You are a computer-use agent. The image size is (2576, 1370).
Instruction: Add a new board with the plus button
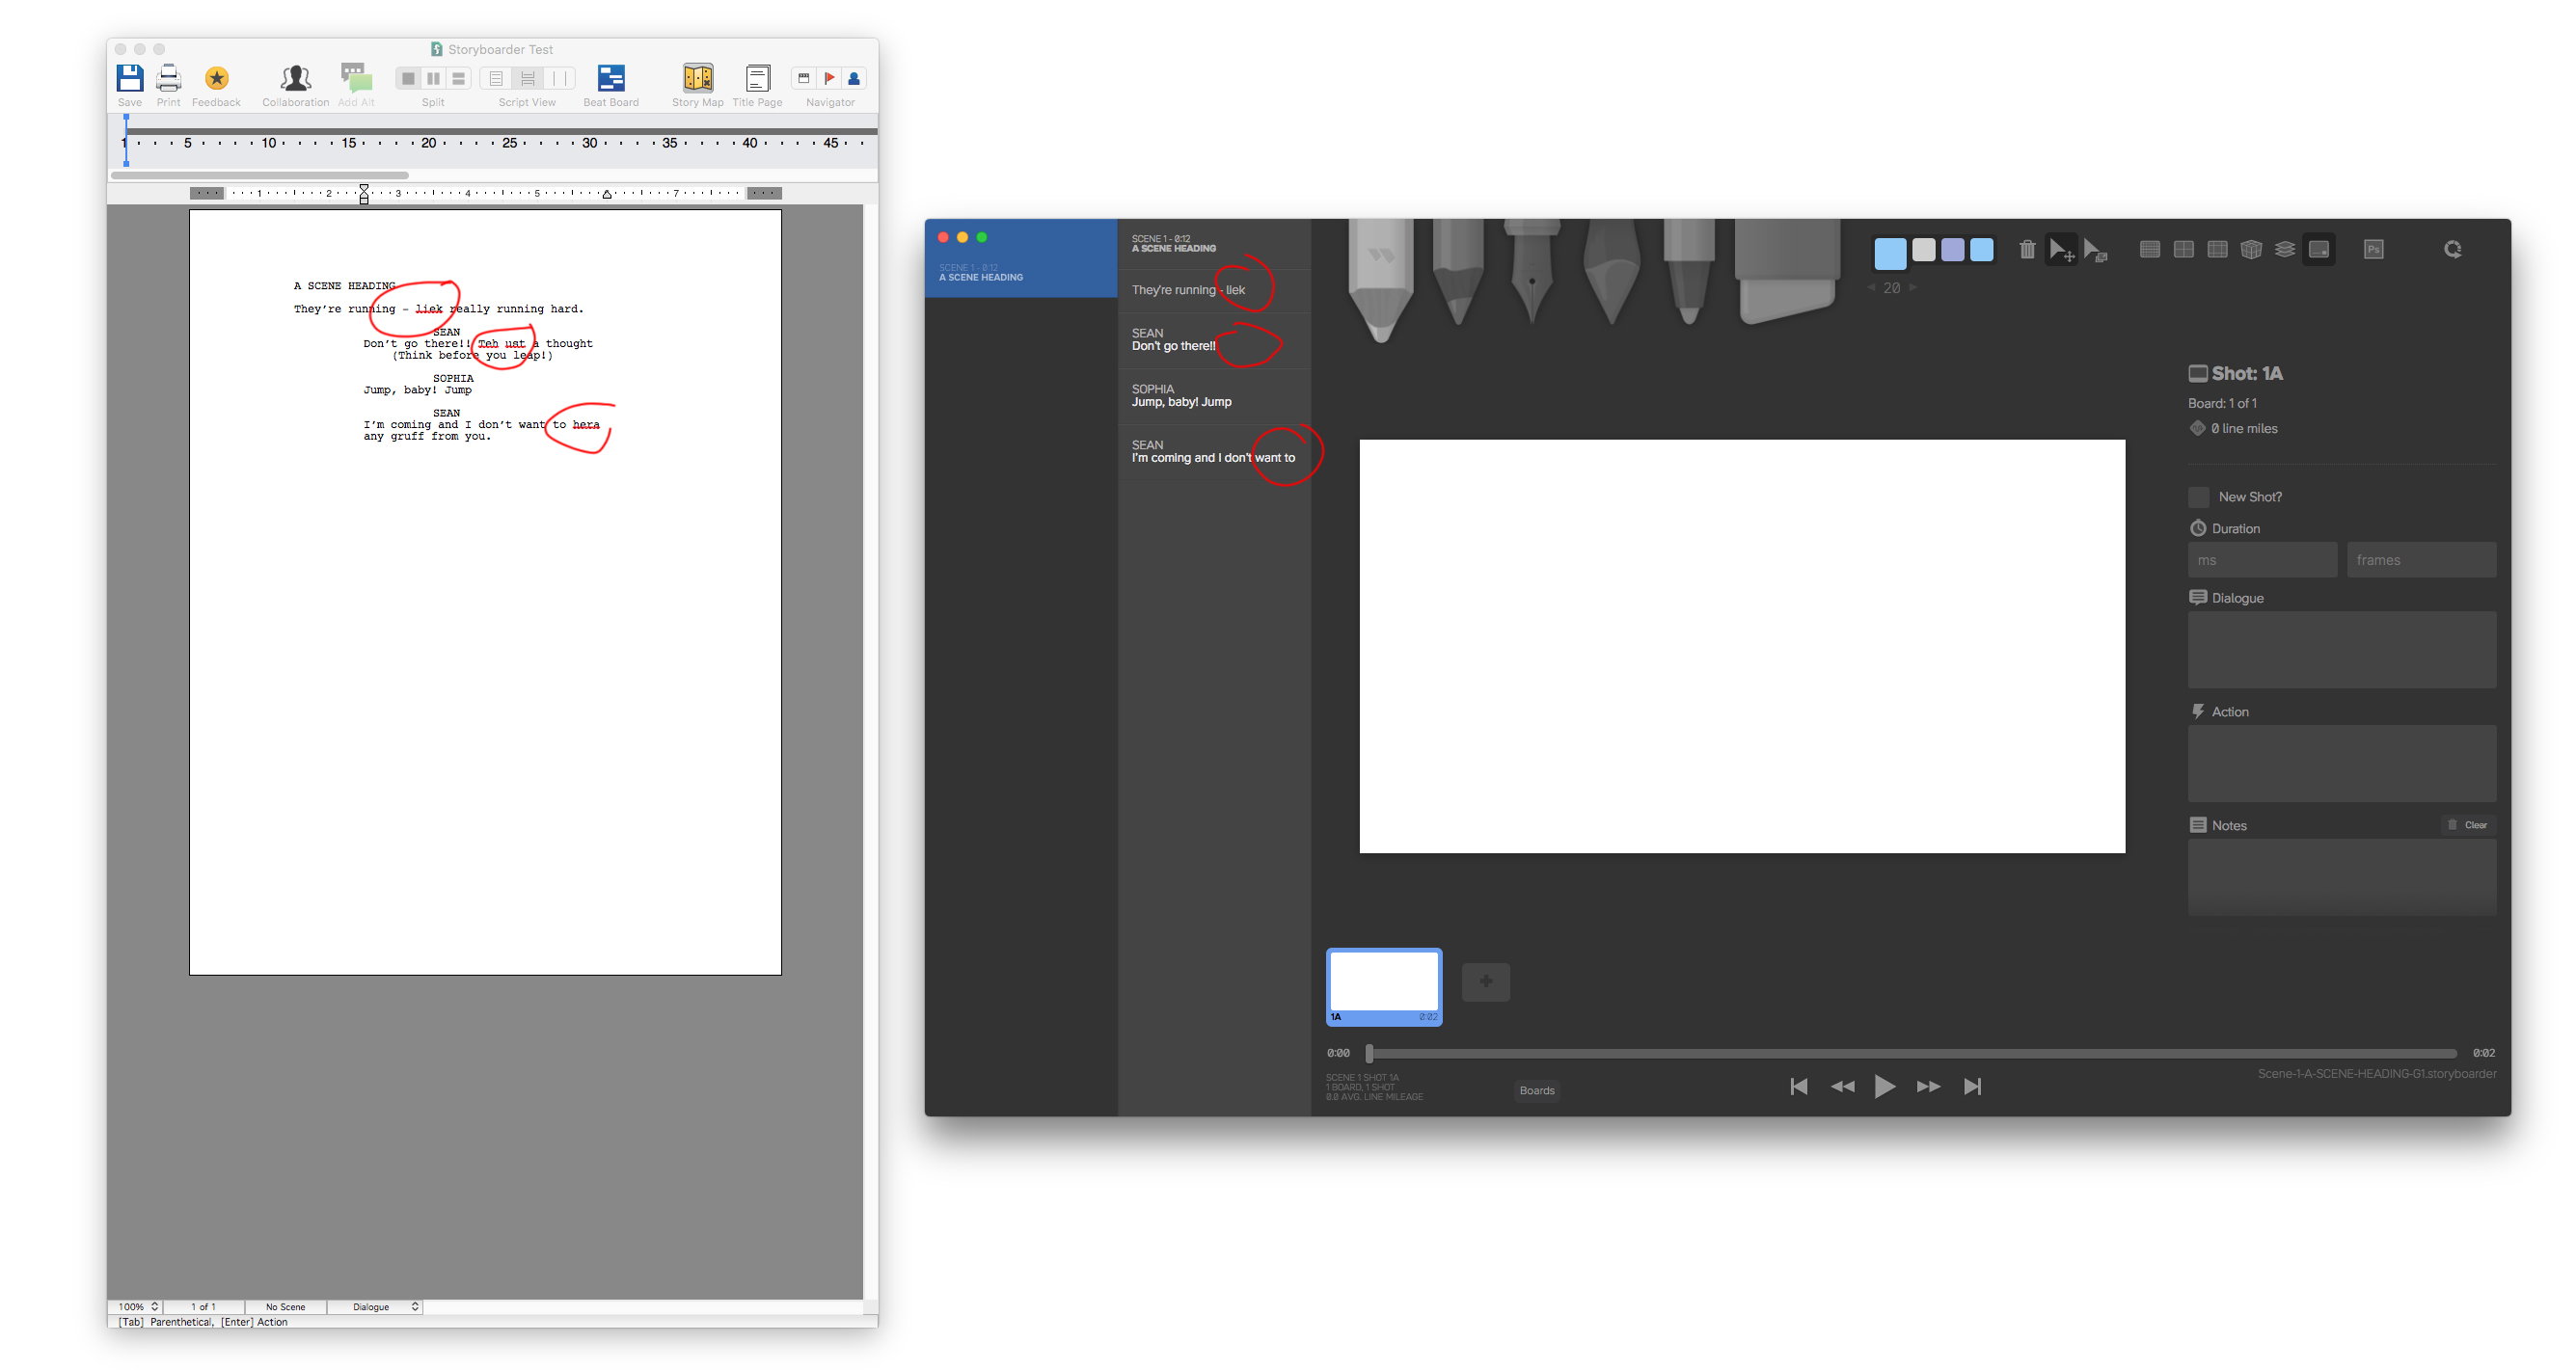[1486, 982]
